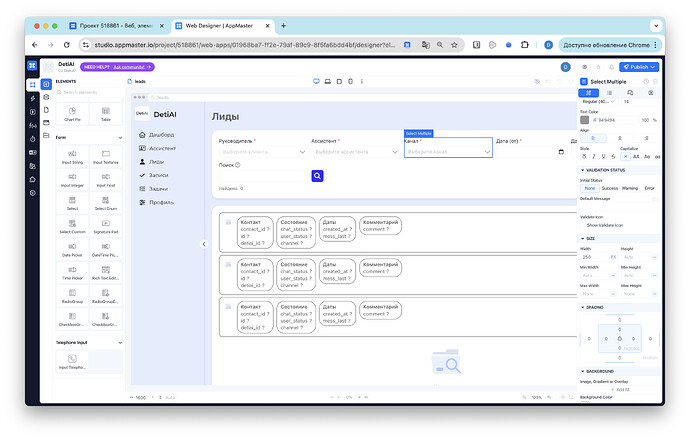Open the settings gear in dark sidebar
Screen dimensions: 690x438
[33, 193]
